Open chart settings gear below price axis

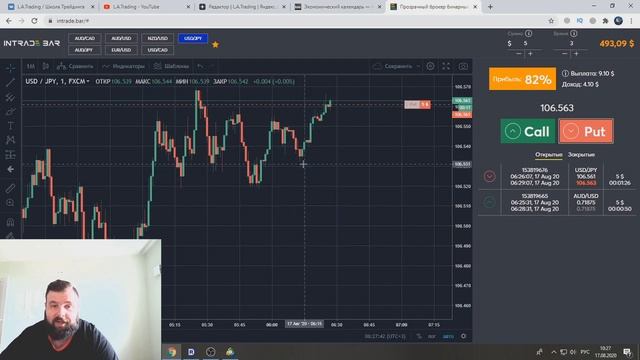463,336
